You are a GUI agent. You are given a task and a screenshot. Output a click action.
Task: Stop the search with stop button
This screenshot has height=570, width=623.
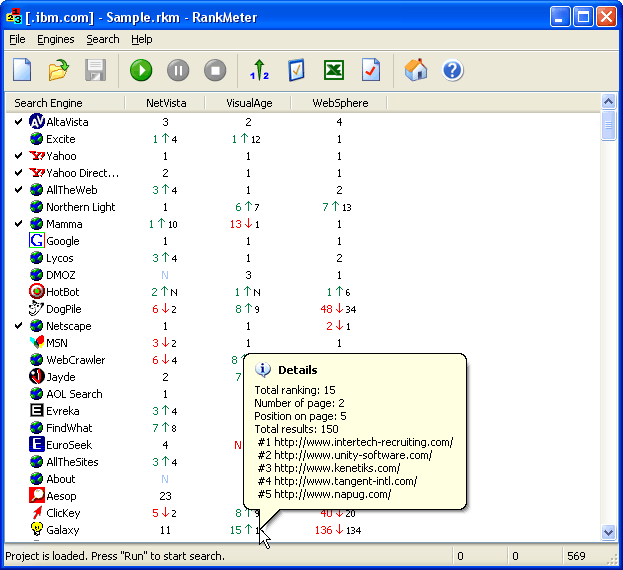tap(215, 70)
